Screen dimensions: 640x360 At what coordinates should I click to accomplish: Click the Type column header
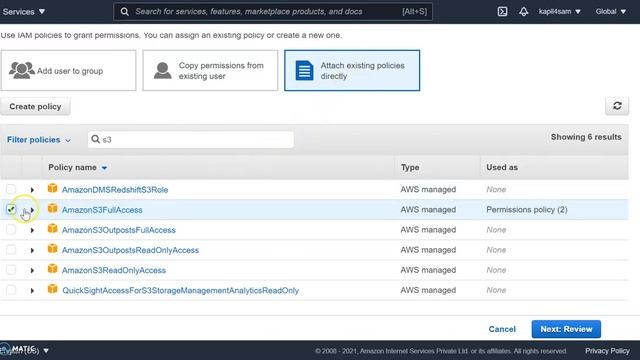click(410, 167)
